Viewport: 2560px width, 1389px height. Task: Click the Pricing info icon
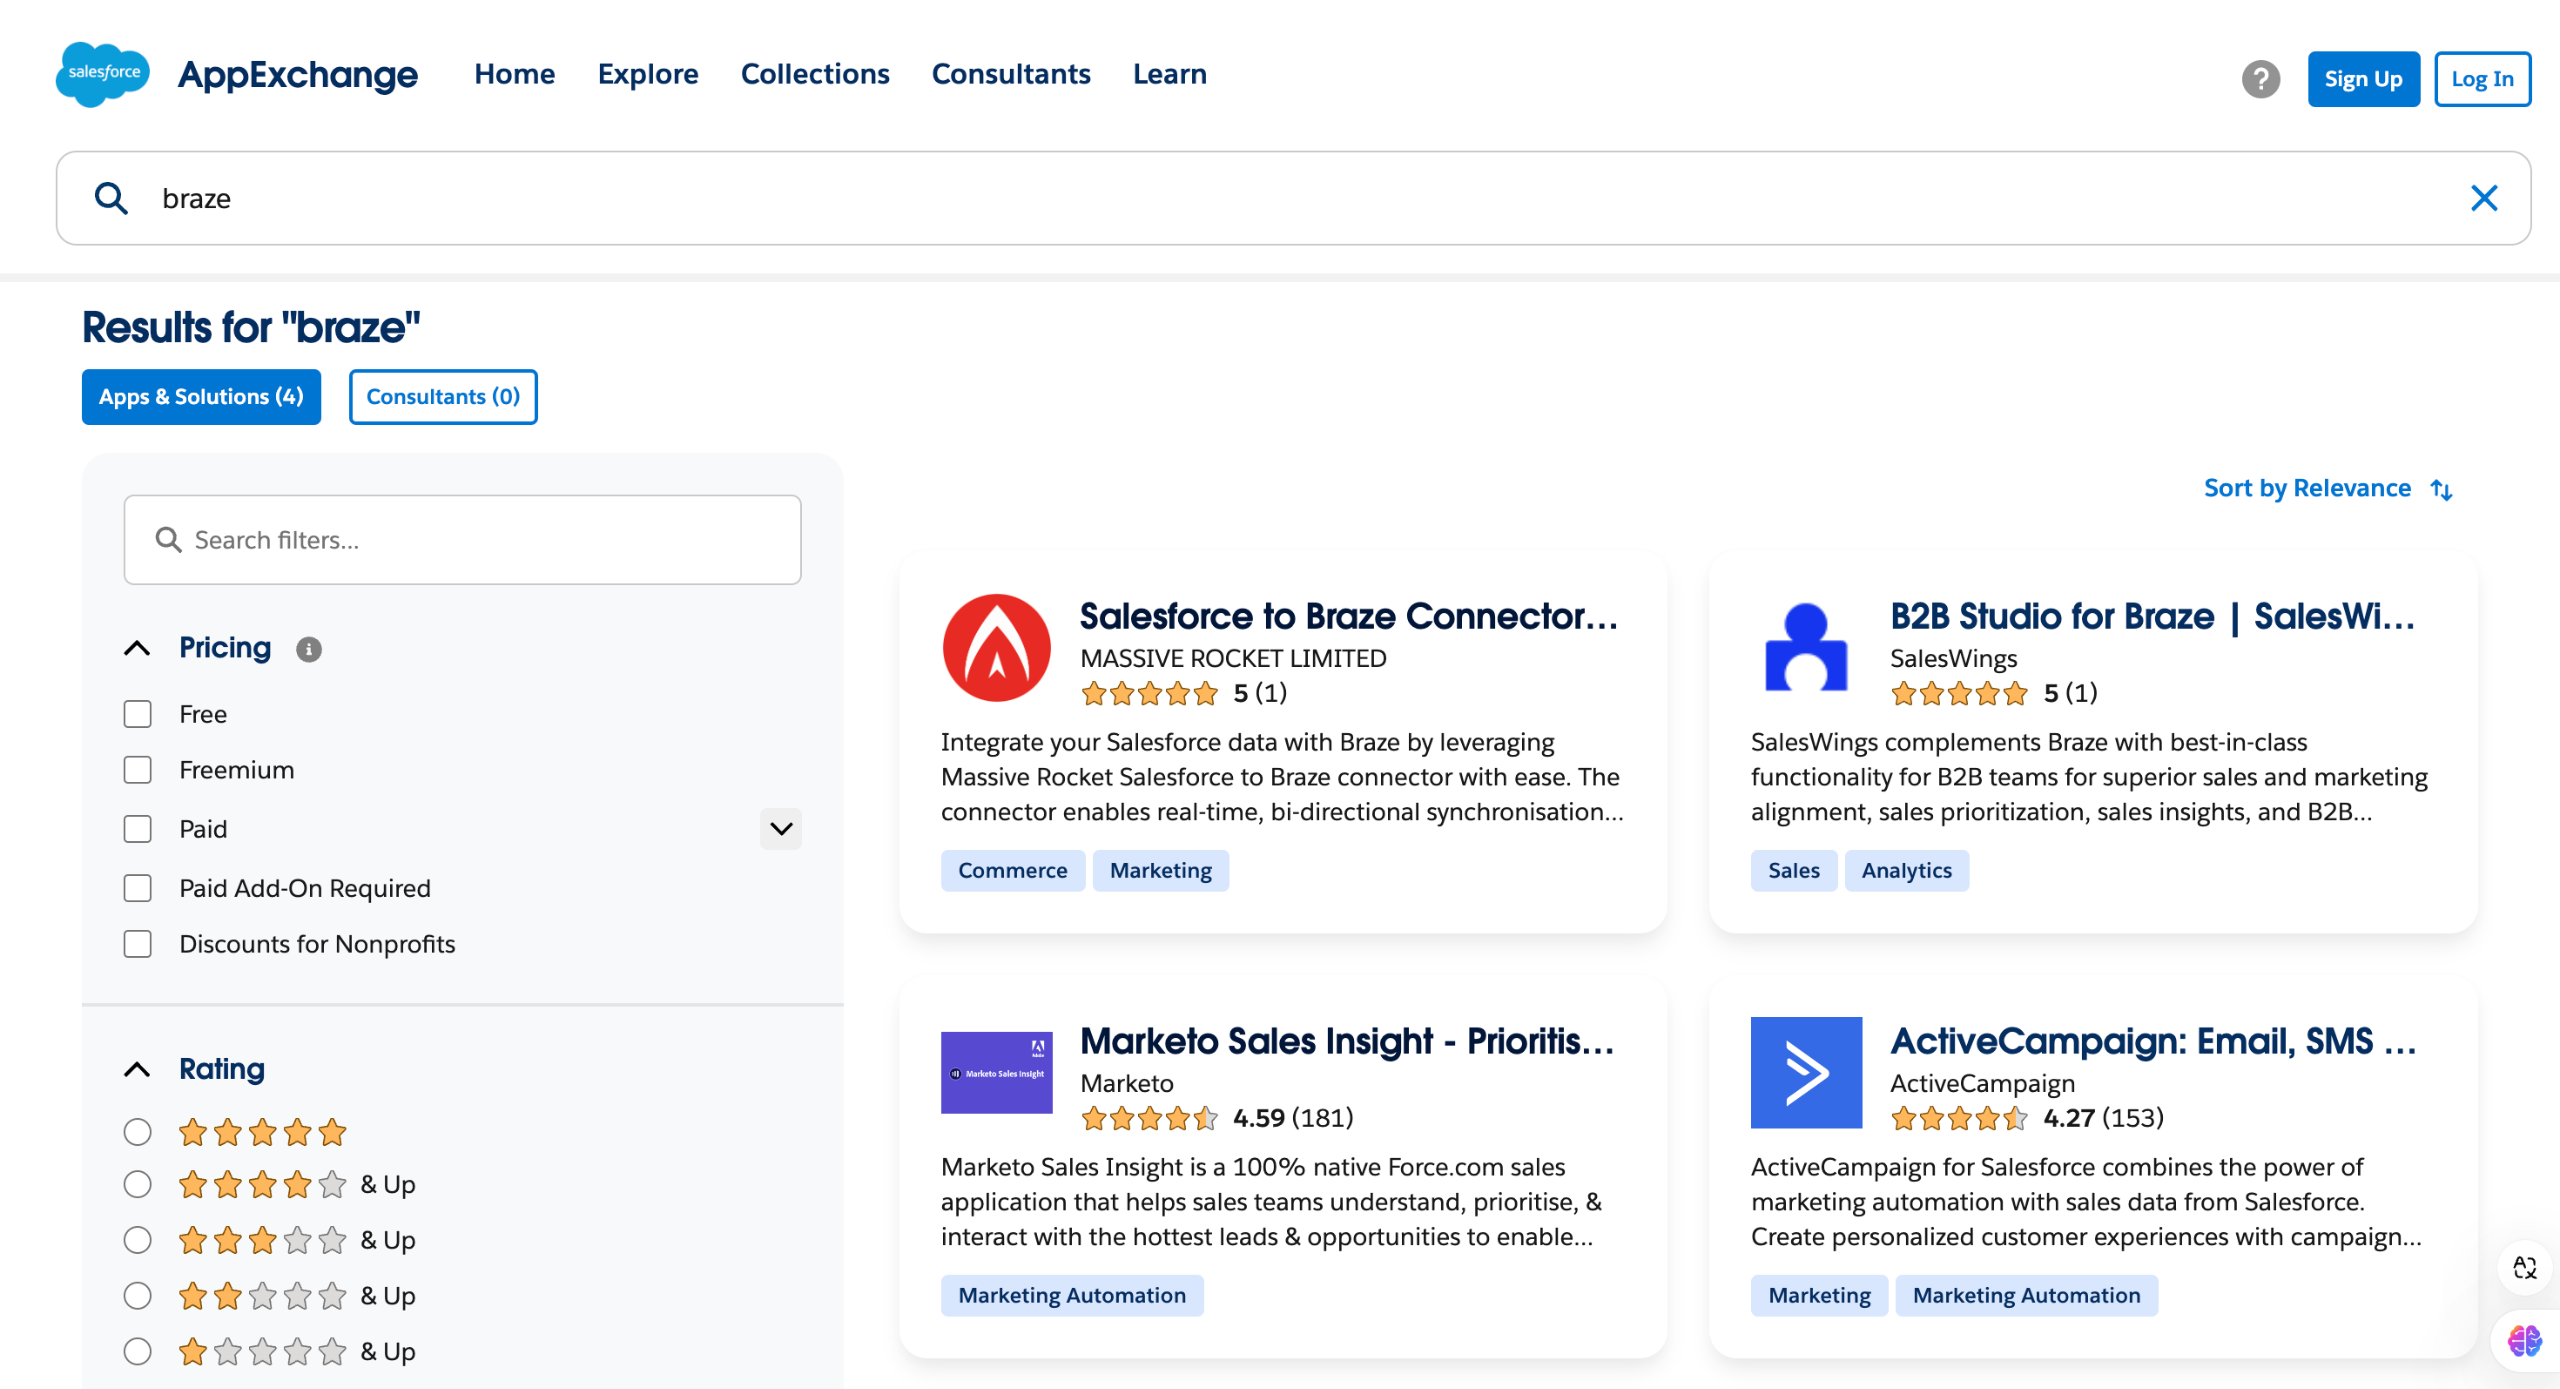pos(309,650)
